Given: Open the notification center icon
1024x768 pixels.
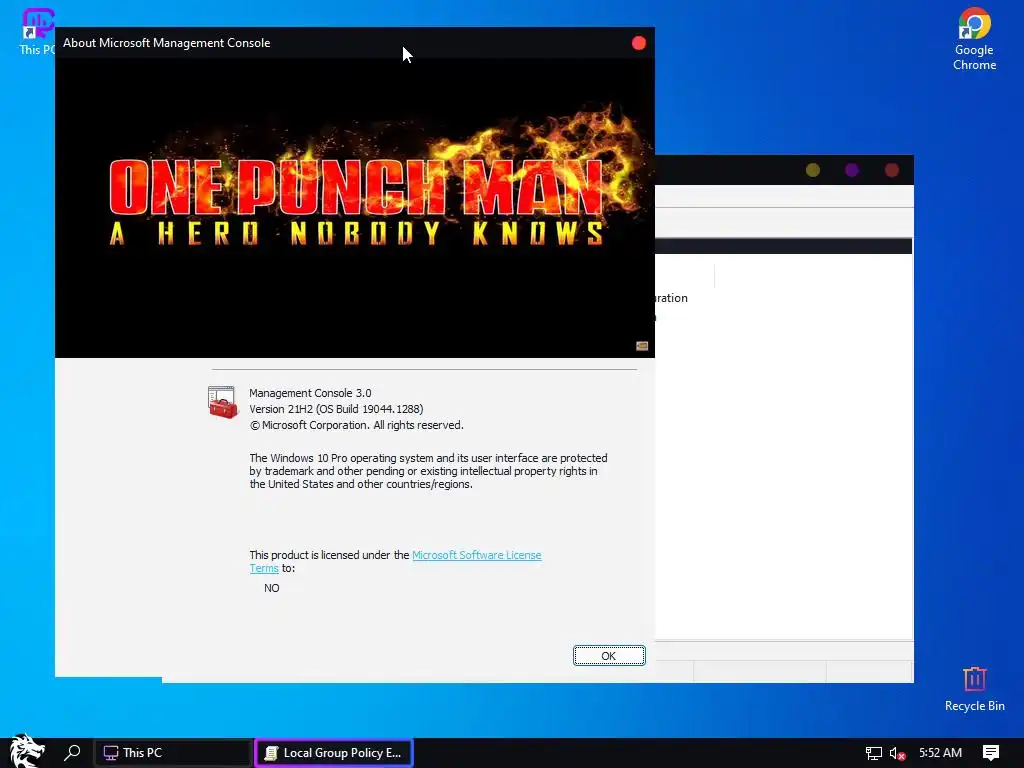Looking at the screenshot, I should [991, 752].
